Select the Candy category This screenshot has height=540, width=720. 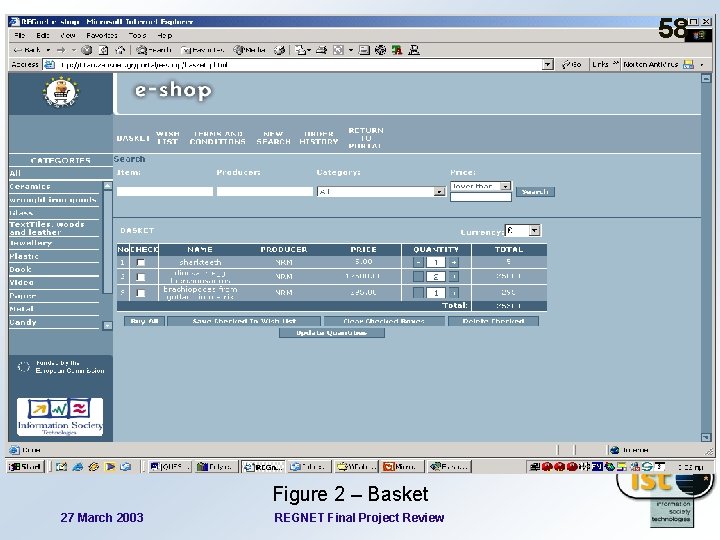pos(23,322)
